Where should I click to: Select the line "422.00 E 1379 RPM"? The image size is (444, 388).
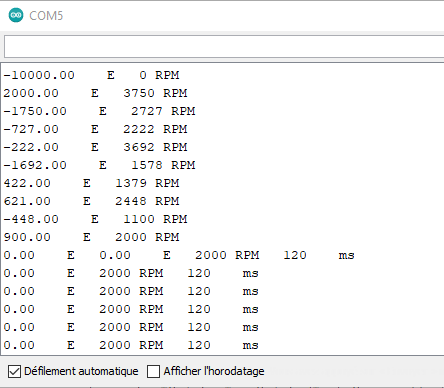(91, 183)
